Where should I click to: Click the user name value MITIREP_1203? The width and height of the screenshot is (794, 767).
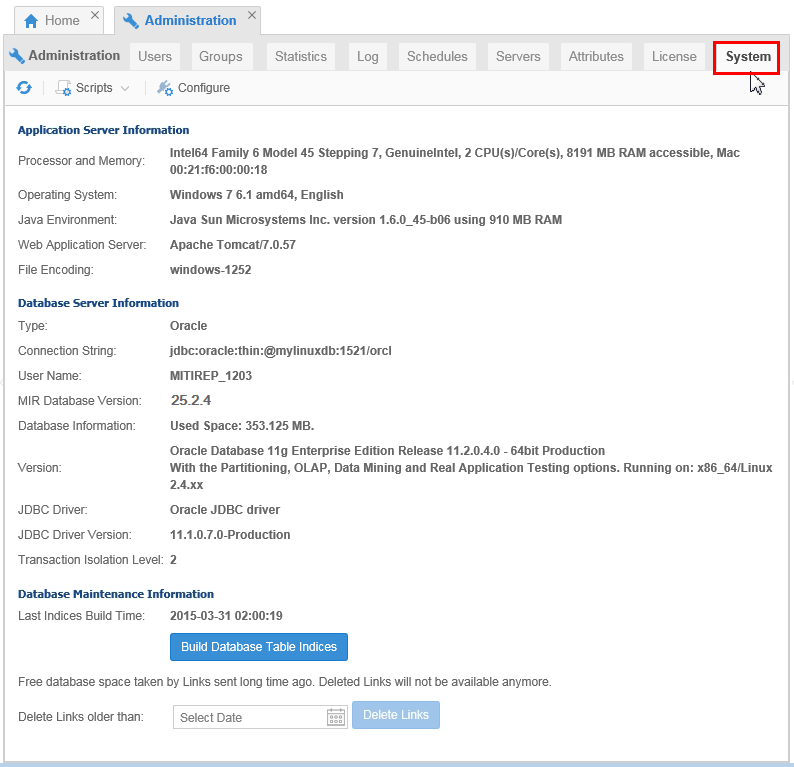(x=211, y=376)
